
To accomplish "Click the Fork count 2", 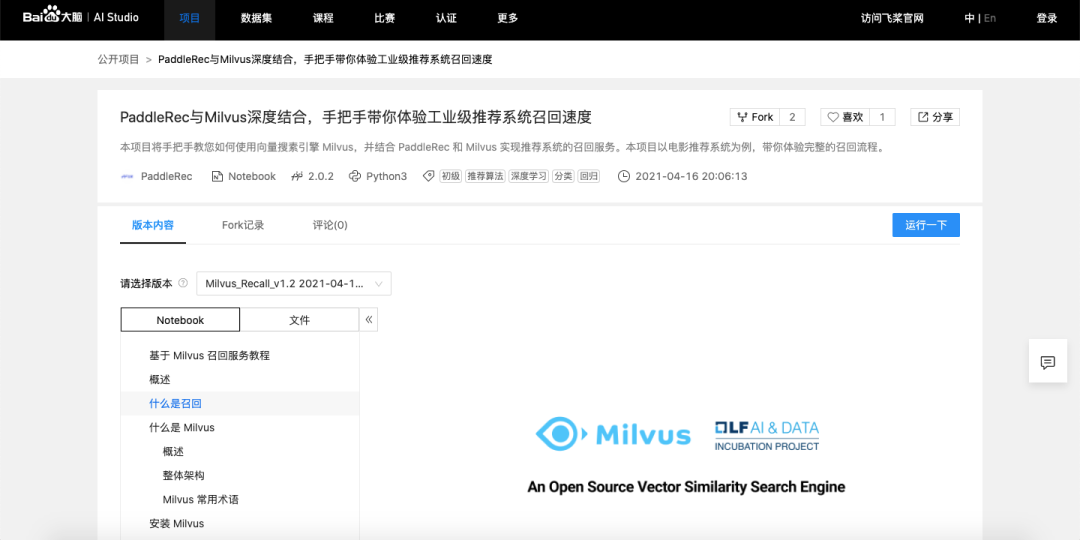I will click(792, 117).
